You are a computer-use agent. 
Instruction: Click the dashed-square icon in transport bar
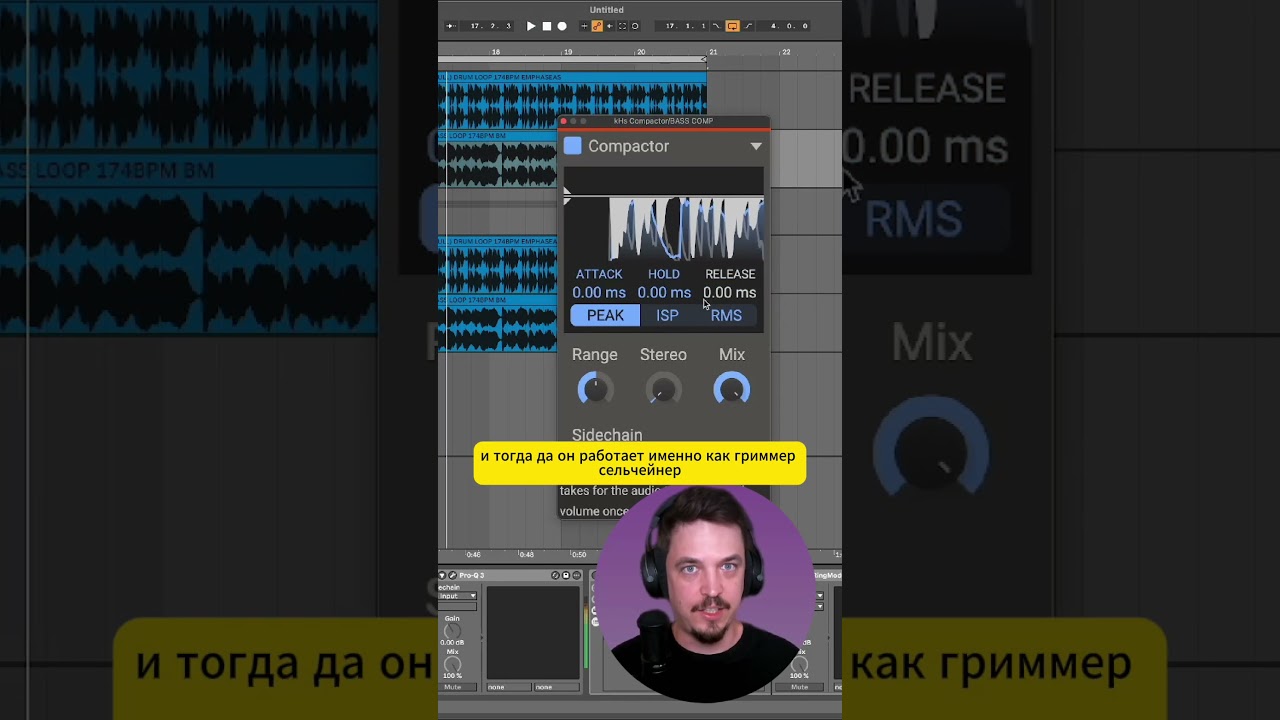point(622,26)
